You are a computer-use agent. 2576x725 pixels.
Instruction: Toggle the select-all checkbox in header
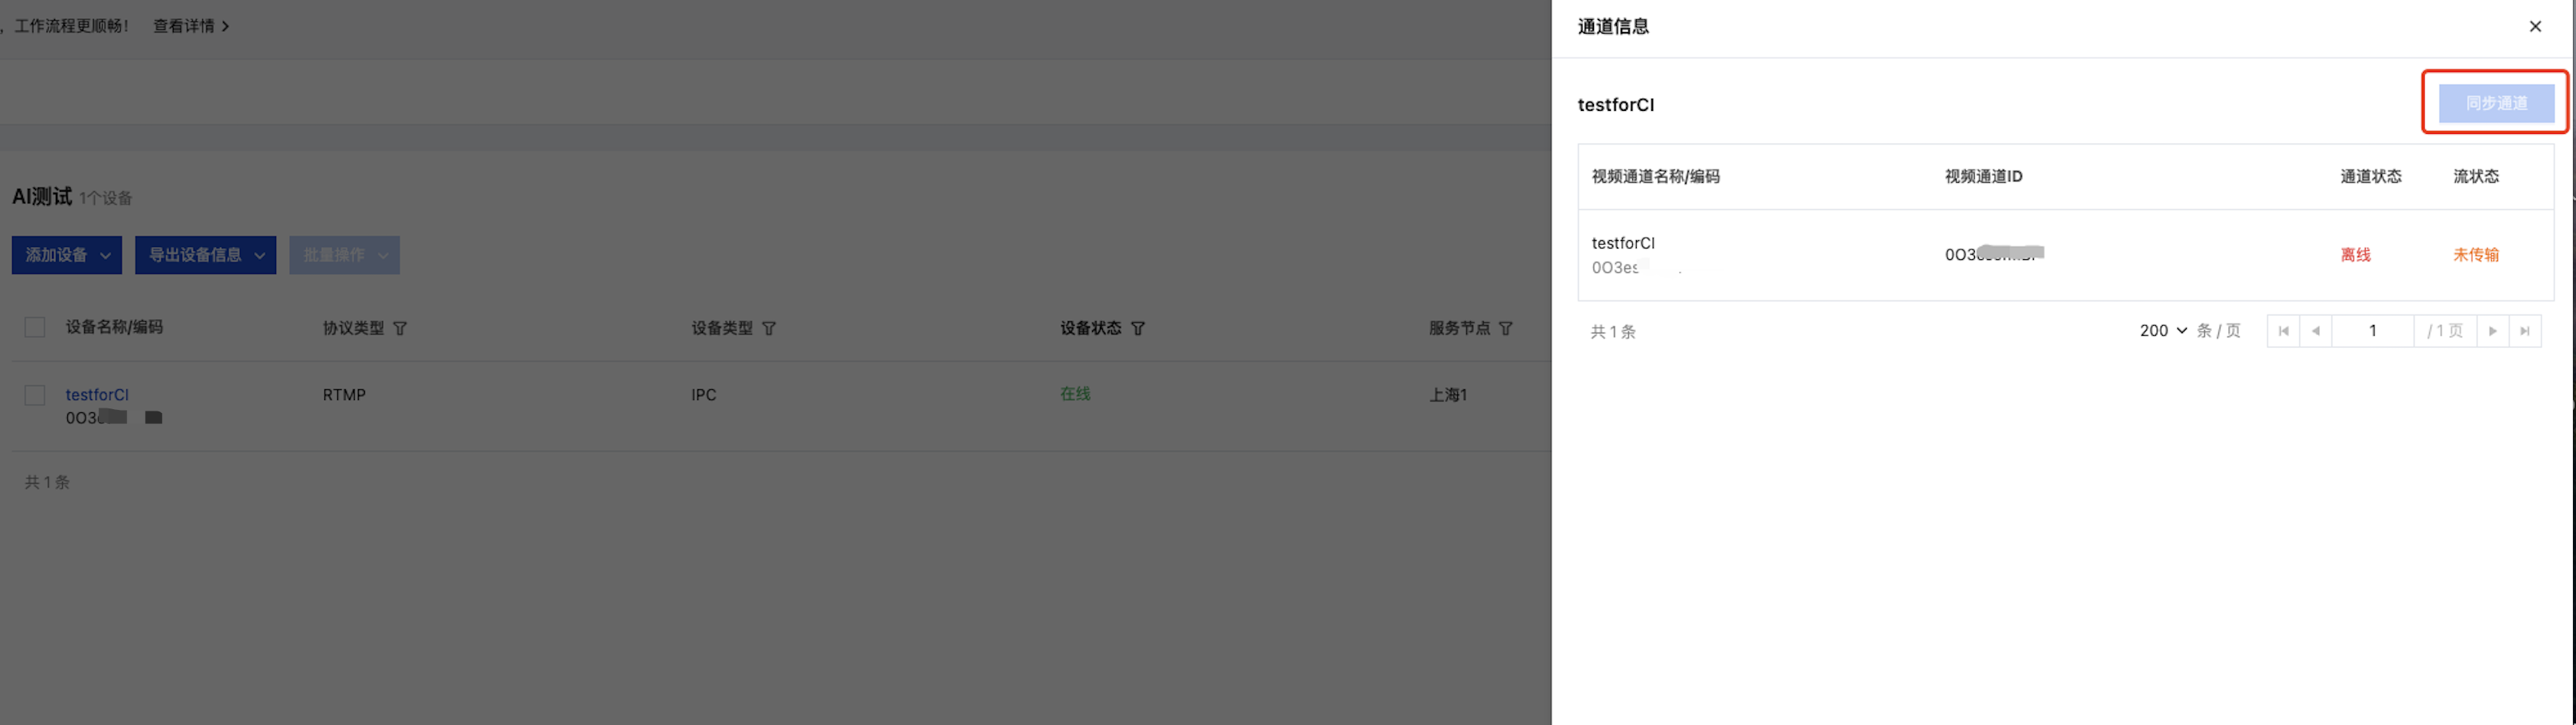pyautogui.click(x=35, y=328)
